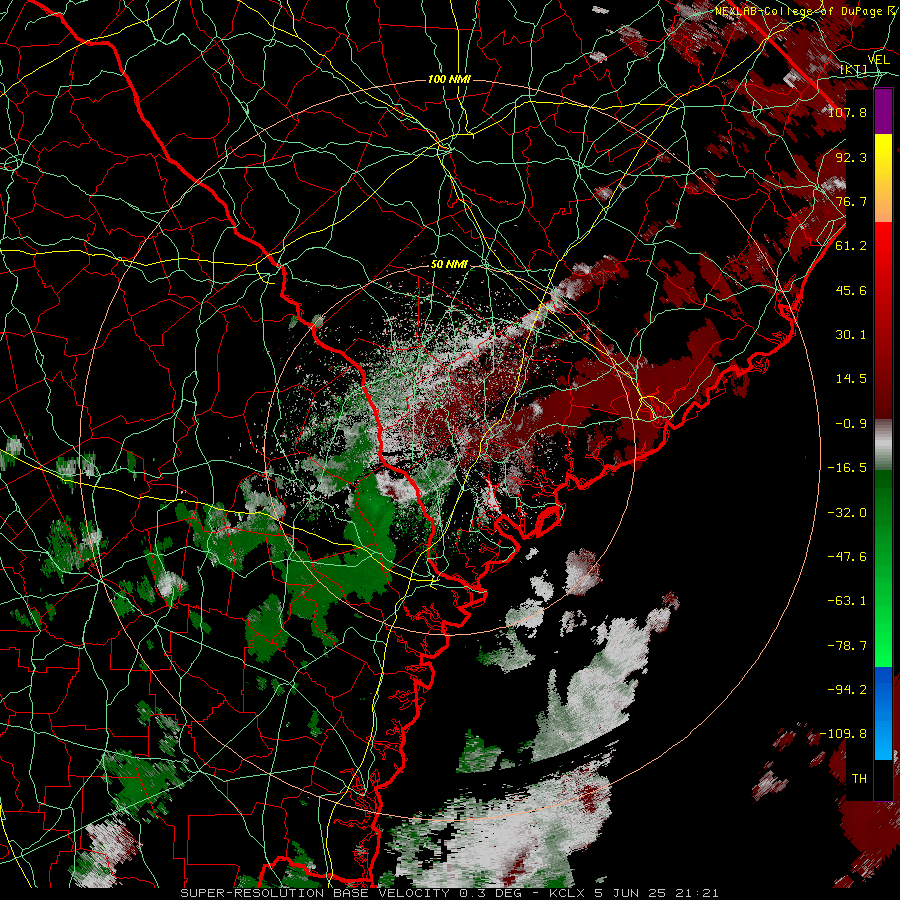Click the gray near-zero segment of the color bar
This screenshot has width=900, height=900.
(x=883, y=445)
